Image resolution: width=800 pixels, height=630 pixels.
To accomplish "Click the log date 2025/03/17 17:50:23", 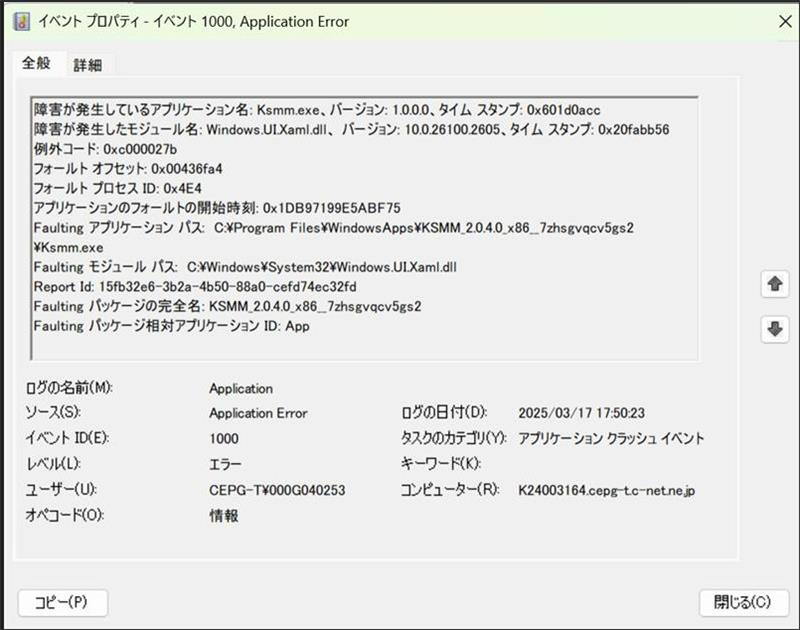I will tap(582, 413).
